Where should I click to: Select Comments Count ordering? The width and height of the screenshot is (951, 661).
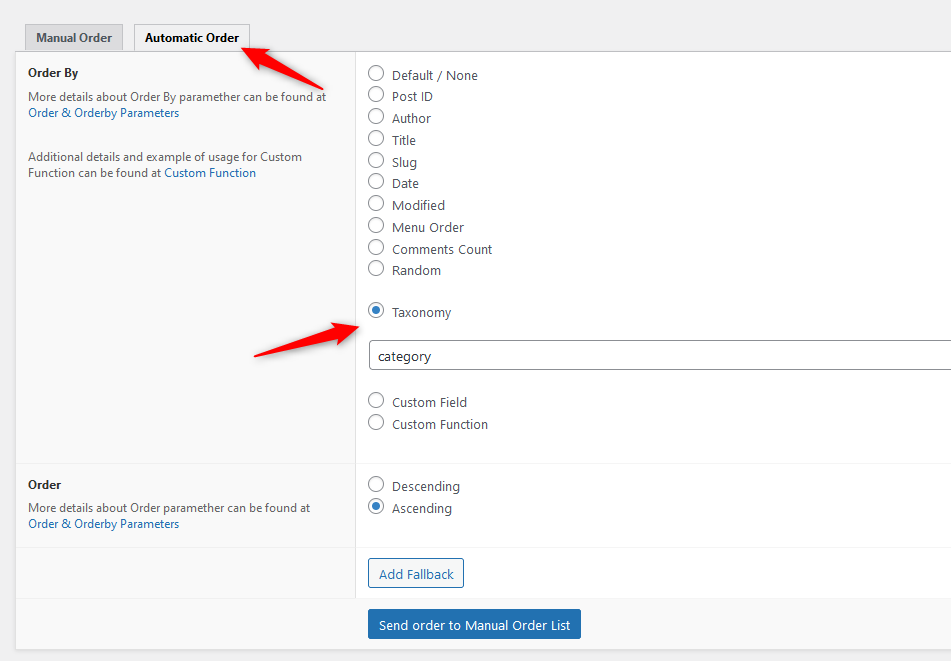pyautogui.click(x=376, y=247)
